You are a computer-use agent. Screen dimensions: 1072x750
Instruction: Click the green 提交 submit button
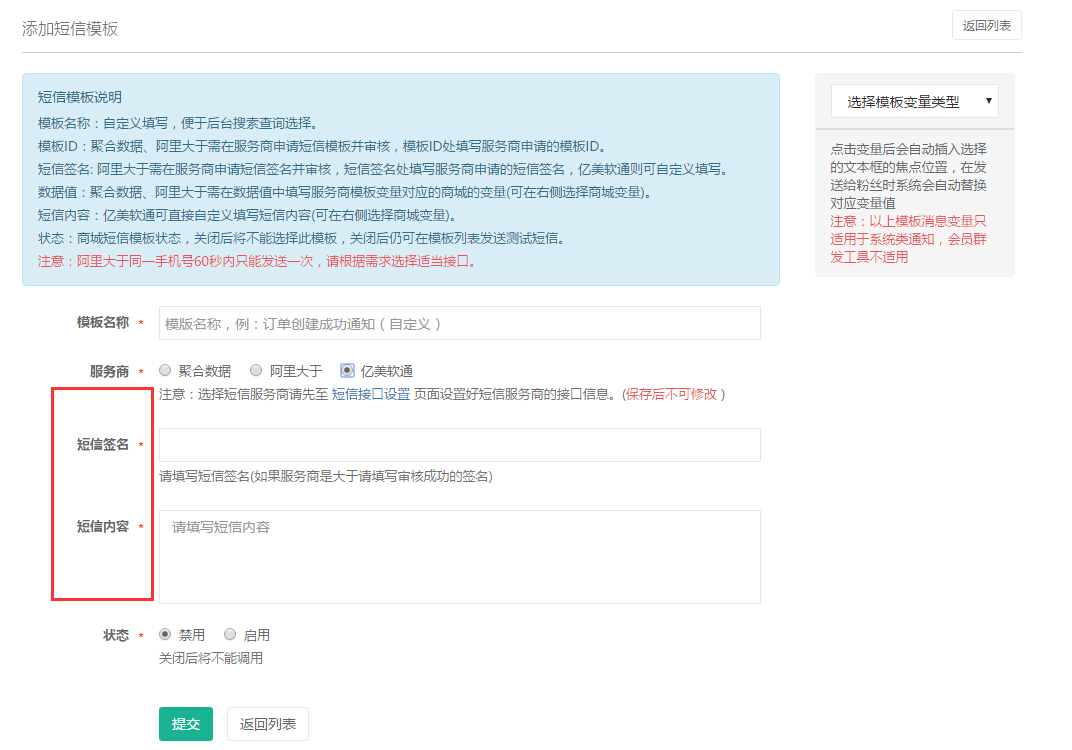pyautogui.click(x=186, y=723)
